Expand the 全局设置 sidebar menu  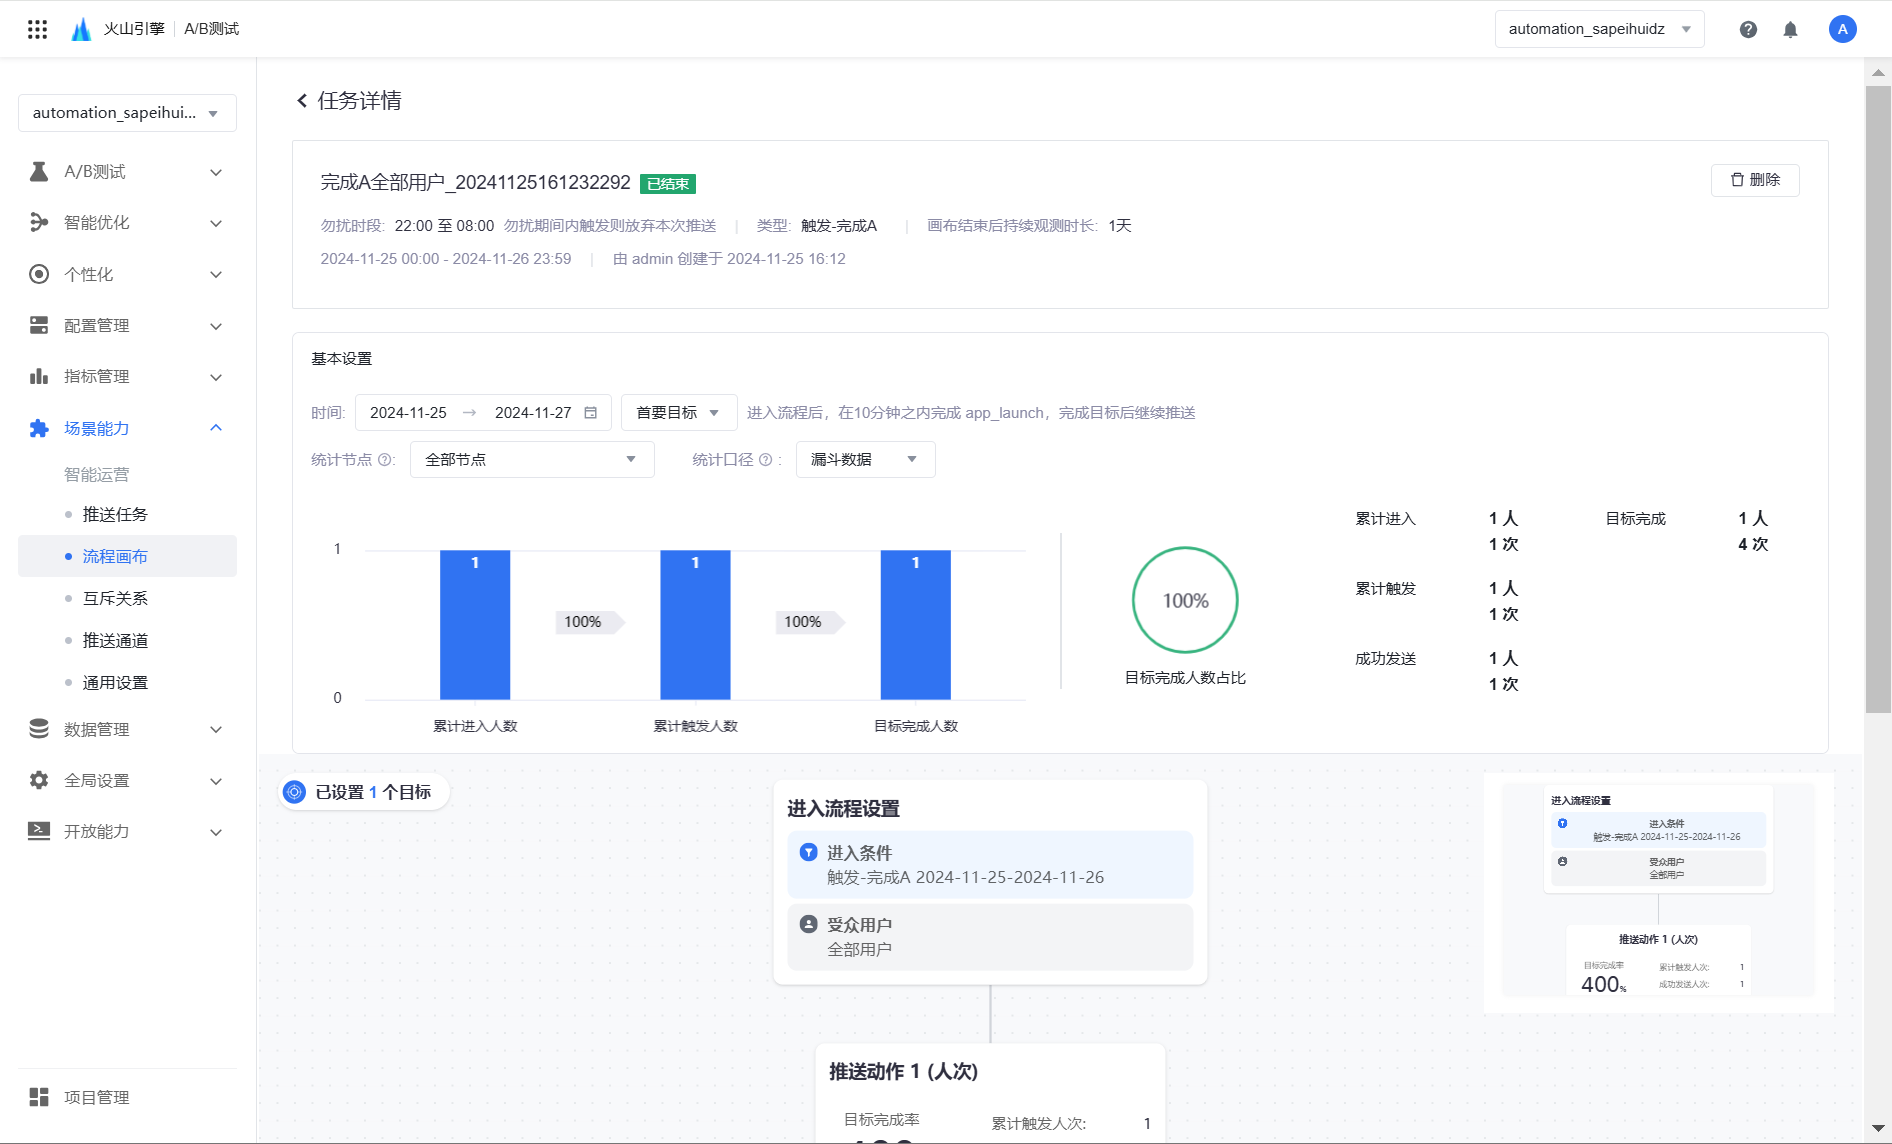215,781
